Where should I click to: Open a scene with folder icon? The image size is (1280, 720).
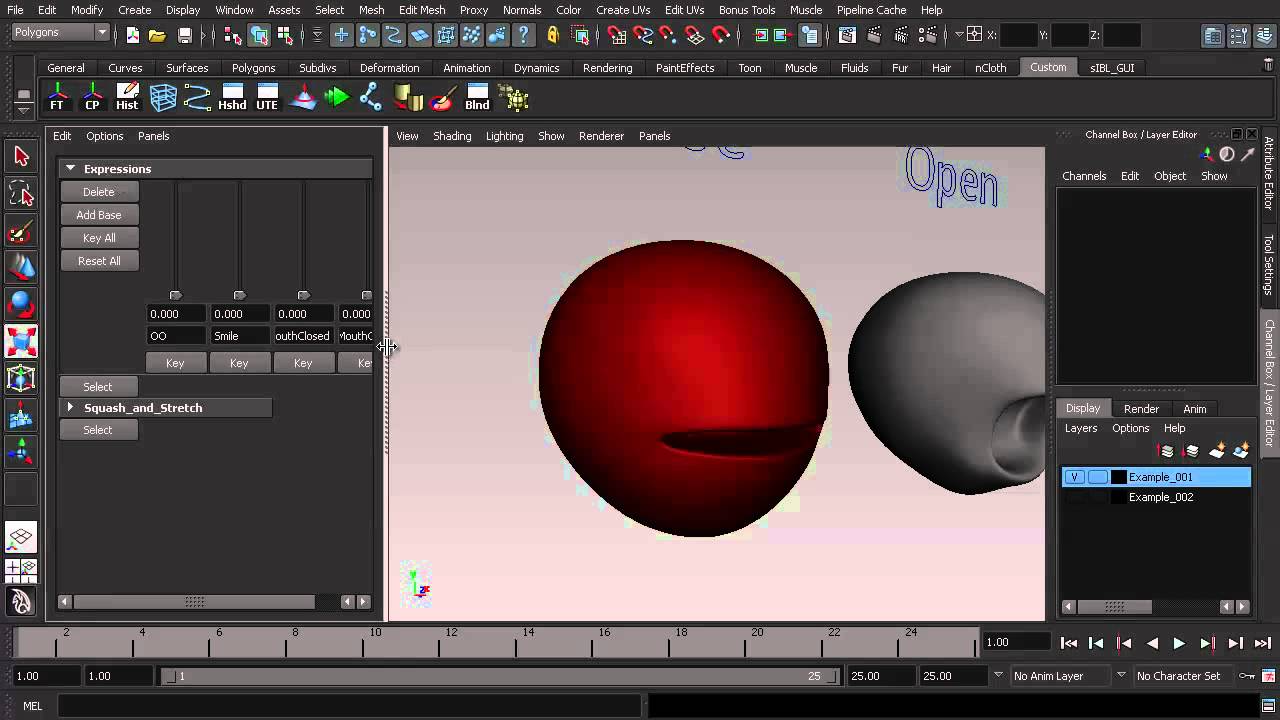coord(157,35)
